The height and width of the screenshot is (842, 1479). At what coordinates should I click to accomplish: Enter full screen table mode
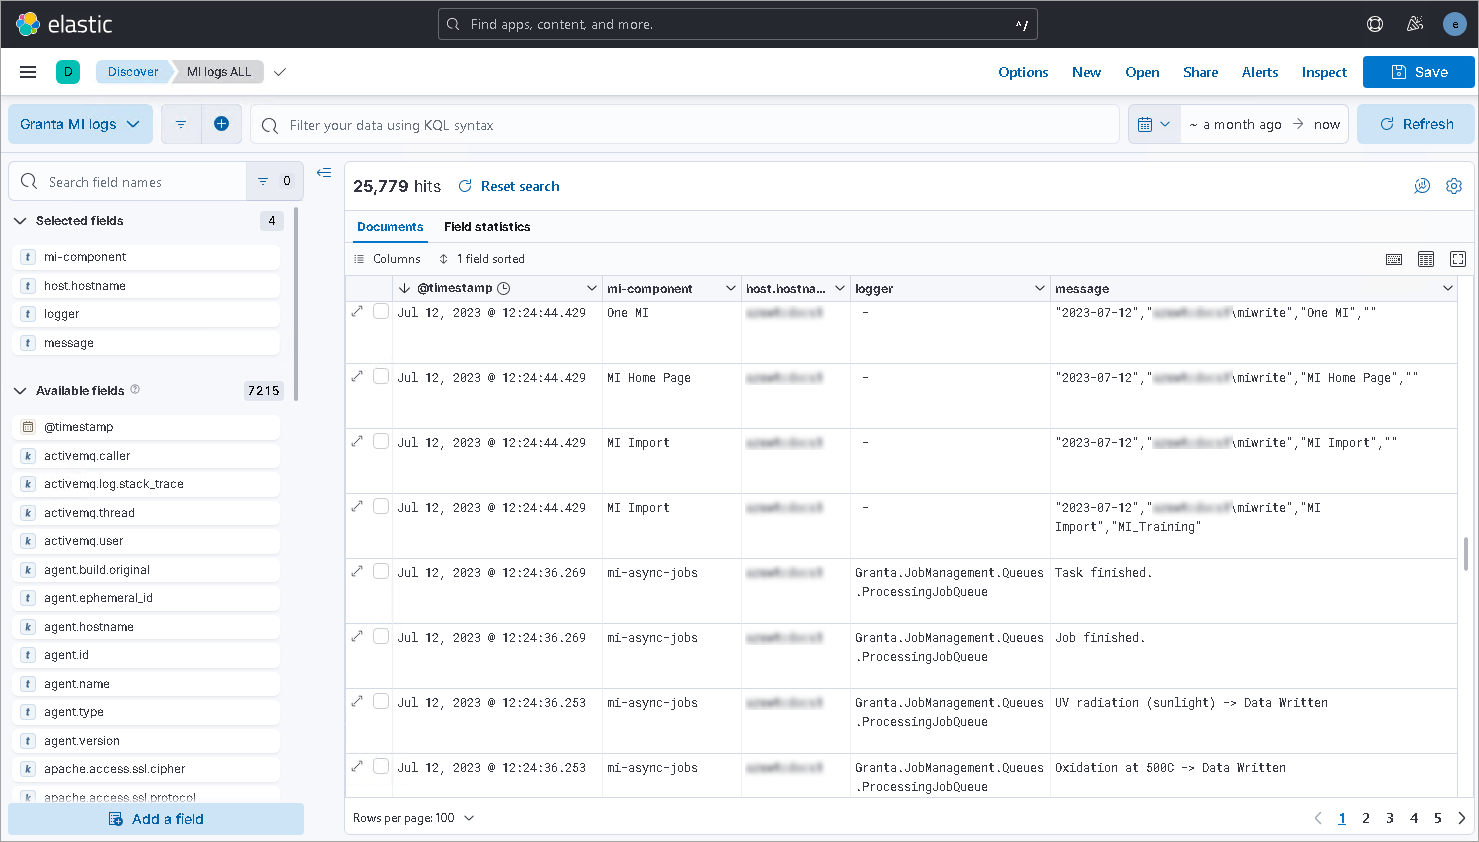pyautogui.click(x=1458, y=259)
